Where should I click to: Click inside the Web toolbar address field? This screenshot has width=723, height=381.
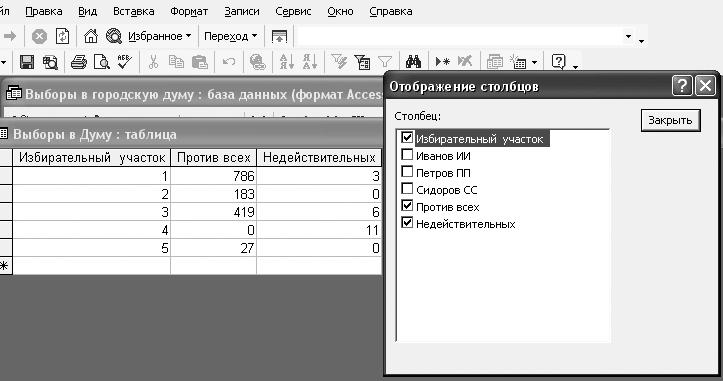(459, 36)
